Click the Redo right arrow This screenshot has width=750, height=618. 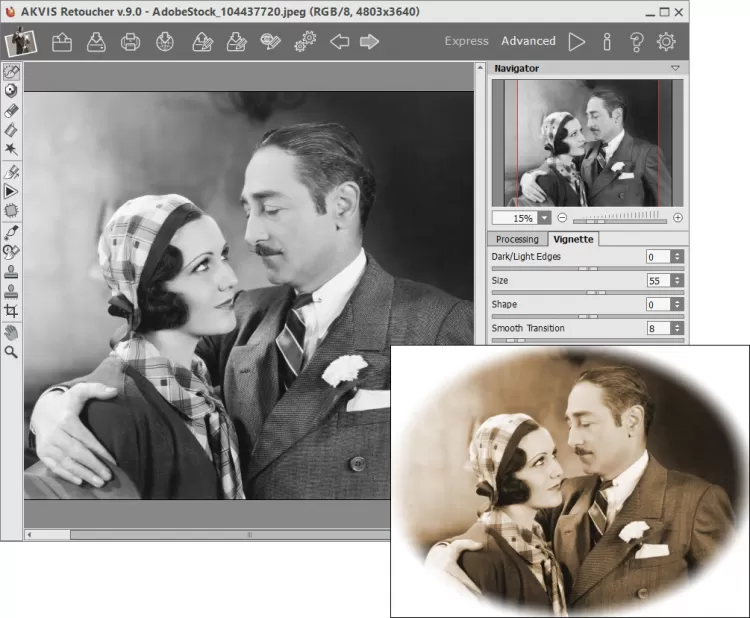tap(369, 42)
